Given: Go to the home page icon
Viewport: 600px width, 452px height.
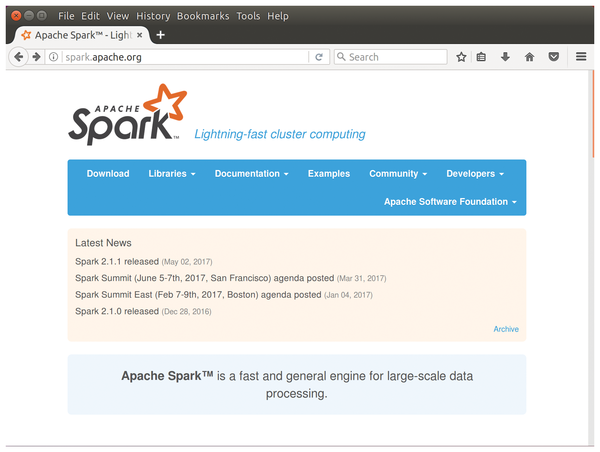Looking at the screenshot, I should [529, 57].
